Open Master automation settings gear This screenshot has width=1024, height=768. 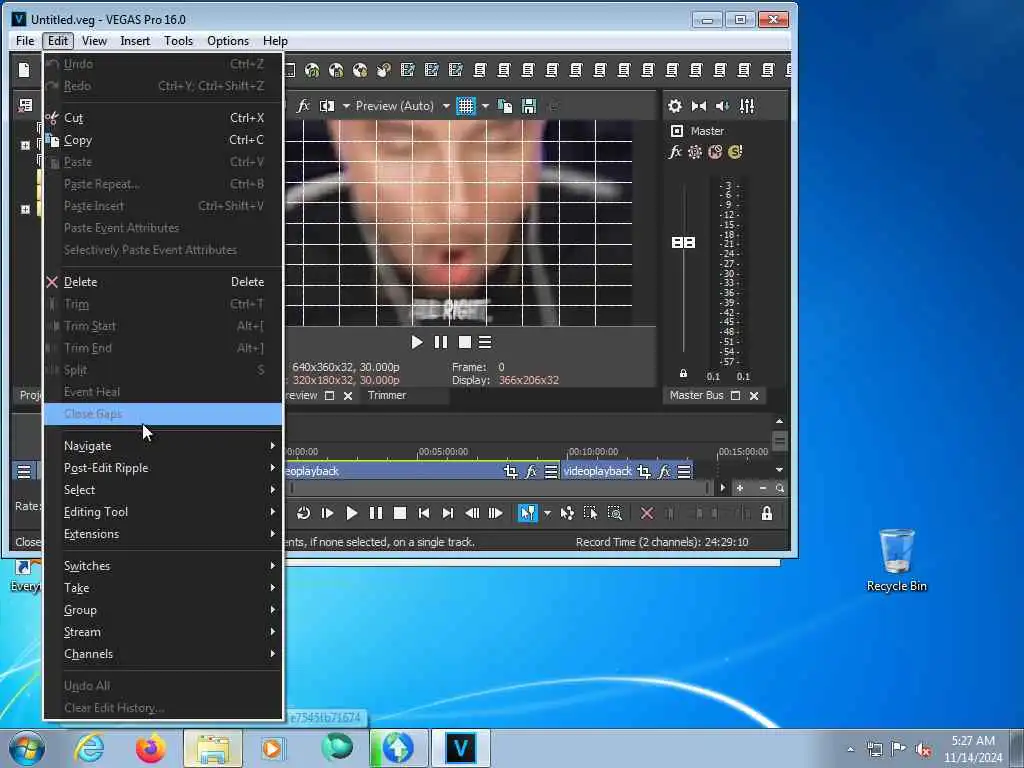tap(695, 152)
